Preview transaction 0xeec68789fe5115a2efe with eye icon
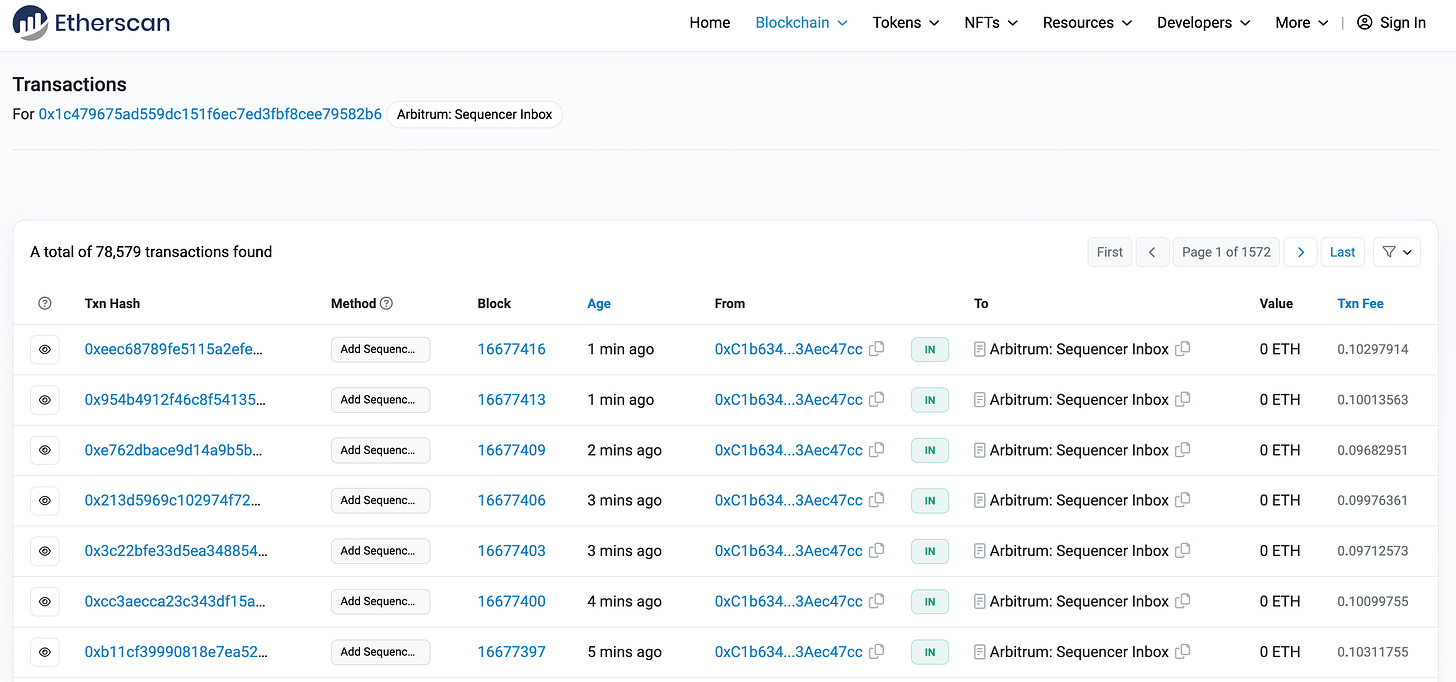The height and width of the screenshot is (682, 1456). tap(45, 349)
